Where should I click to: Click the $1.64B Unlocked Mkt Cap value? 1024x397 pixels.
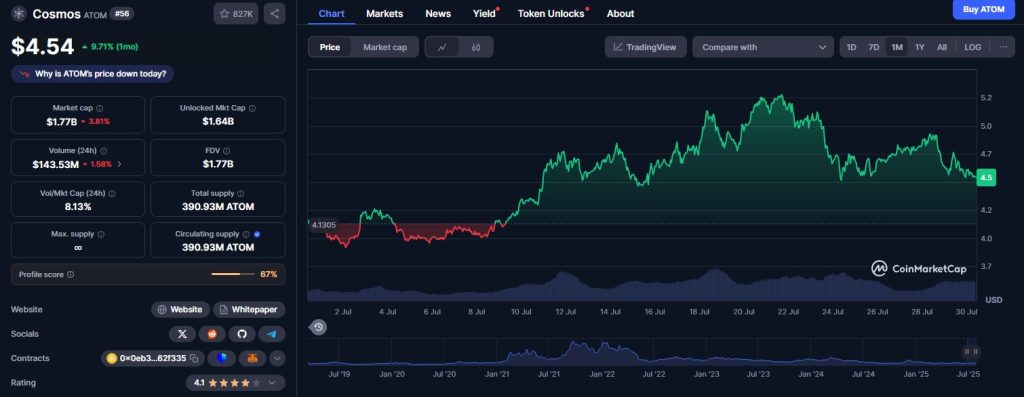[x=218, y=121]
